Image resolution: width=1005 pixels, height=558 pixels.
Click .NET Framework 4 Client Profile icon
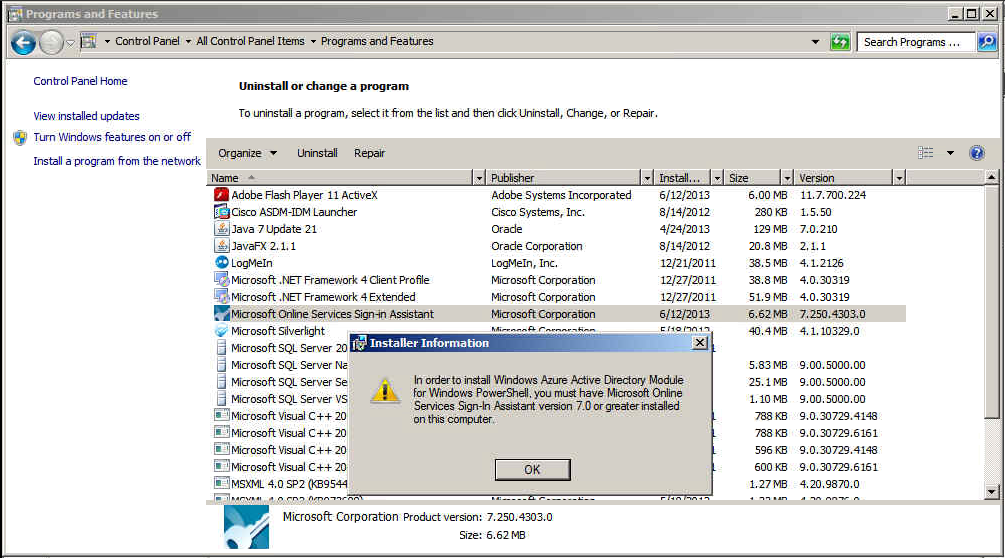click(221, 280)
